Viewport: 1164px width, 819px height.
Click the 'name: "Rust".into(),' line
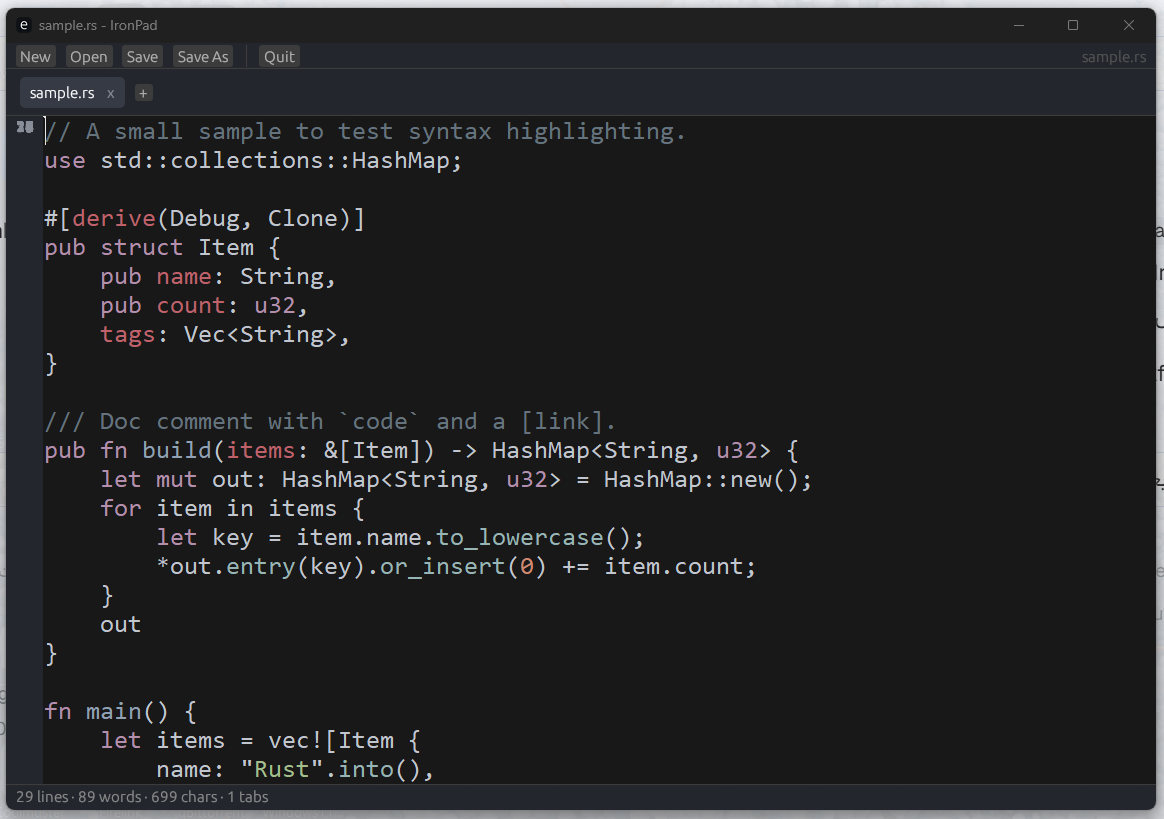295,769
